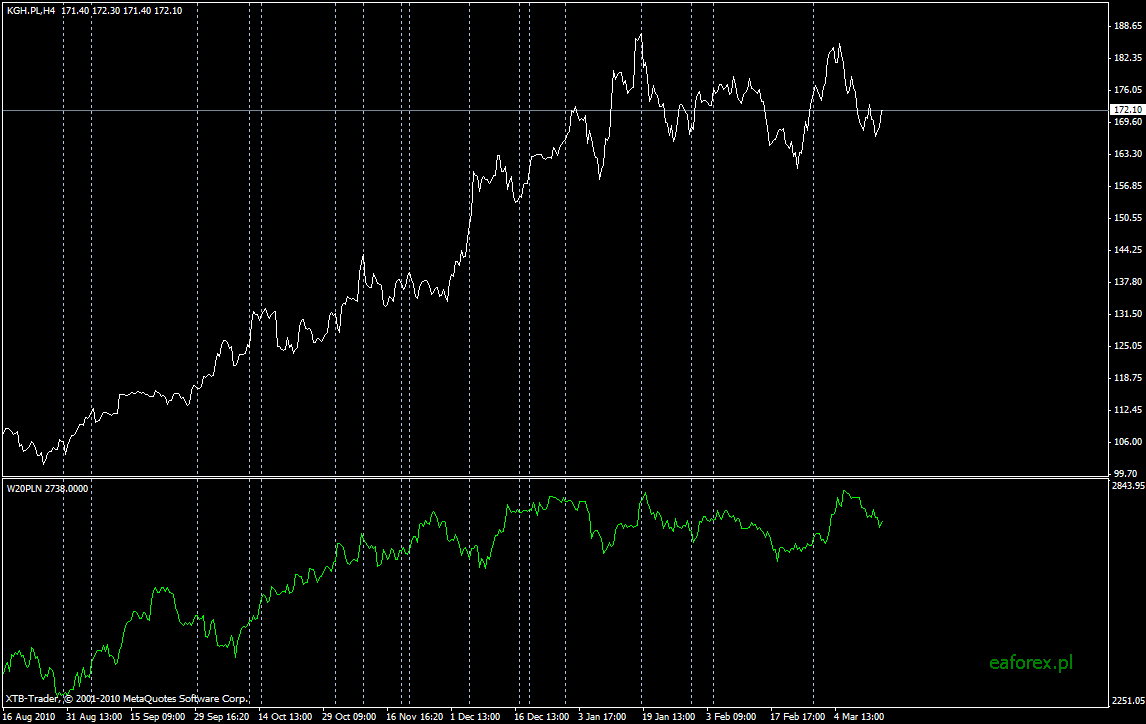Click price scale value 106.00
The image size is (1146, 724).
[x=1128, y=442]
